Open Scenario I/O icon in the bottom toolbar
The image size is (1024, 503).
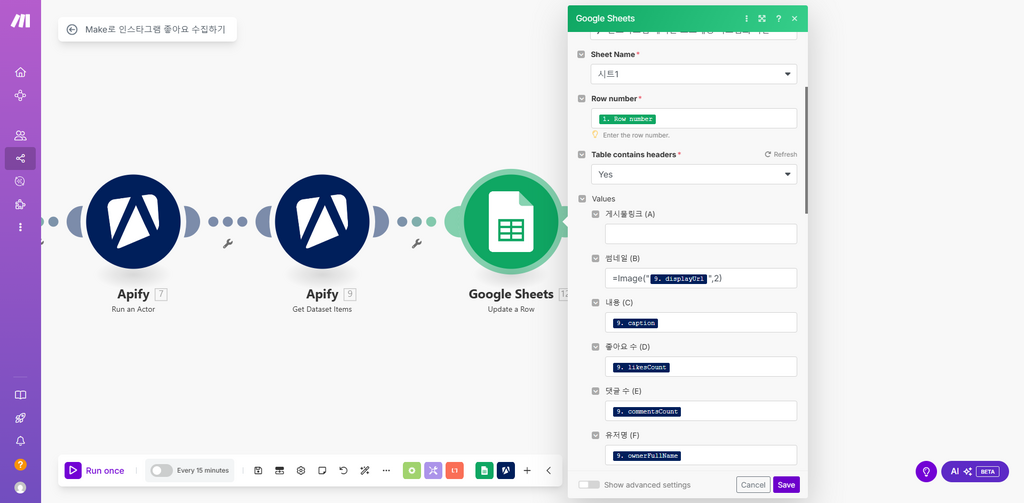(x=280, y=470)
